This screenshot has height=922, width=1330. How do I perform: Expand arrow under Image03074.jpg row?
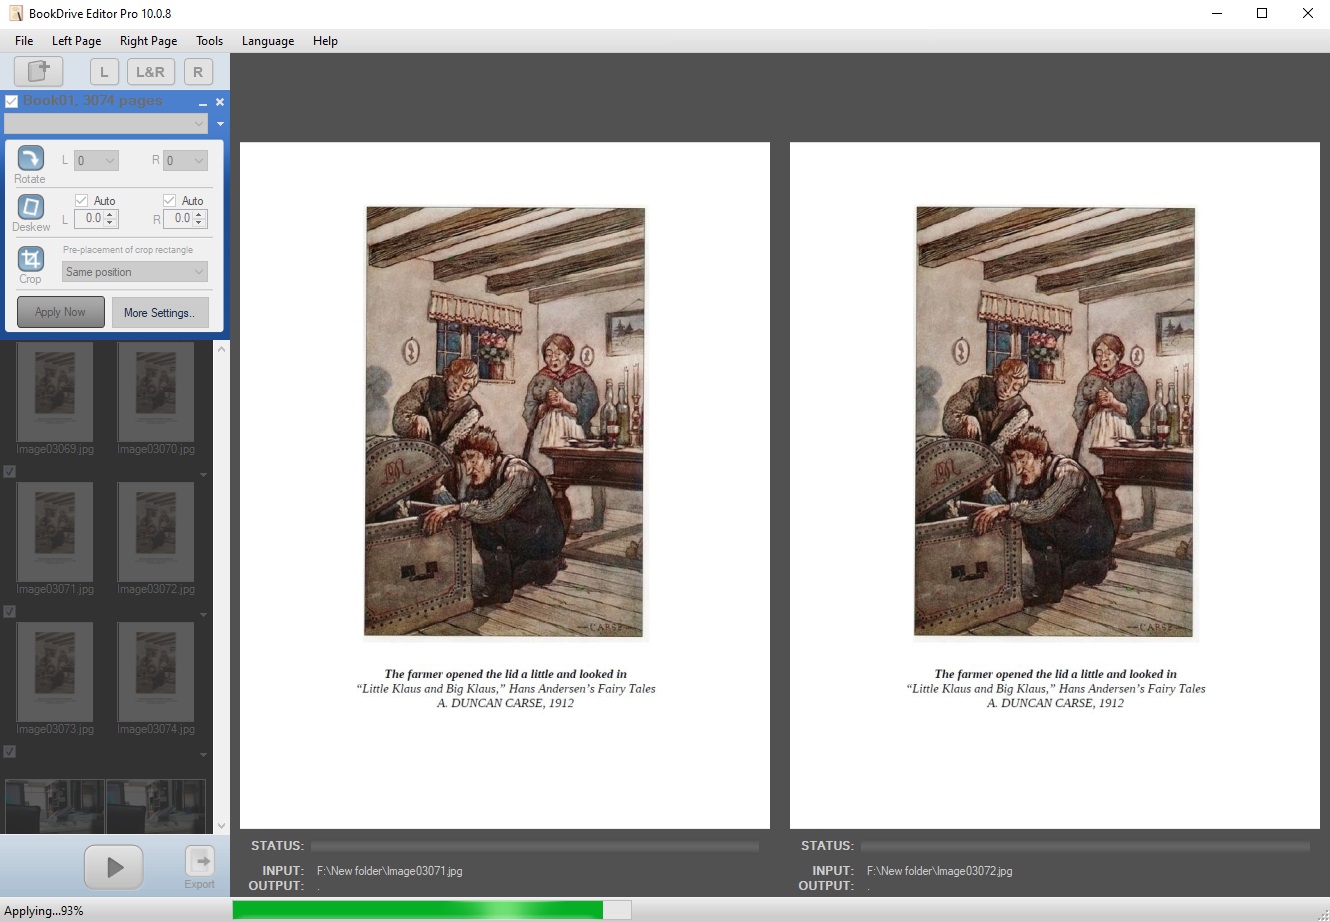click(x=204, y=755)
